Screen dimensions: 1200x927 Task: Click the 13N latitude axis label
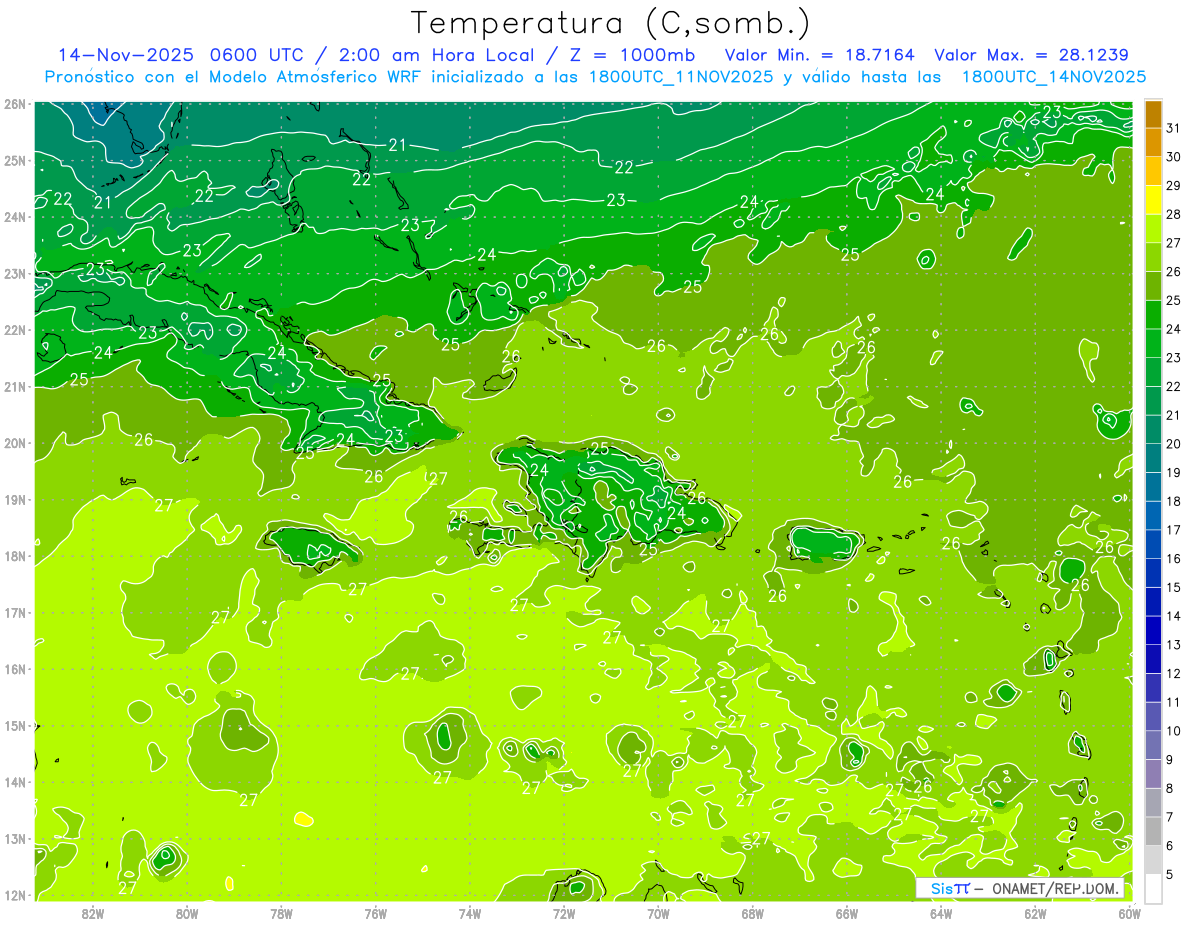(15, 838)
